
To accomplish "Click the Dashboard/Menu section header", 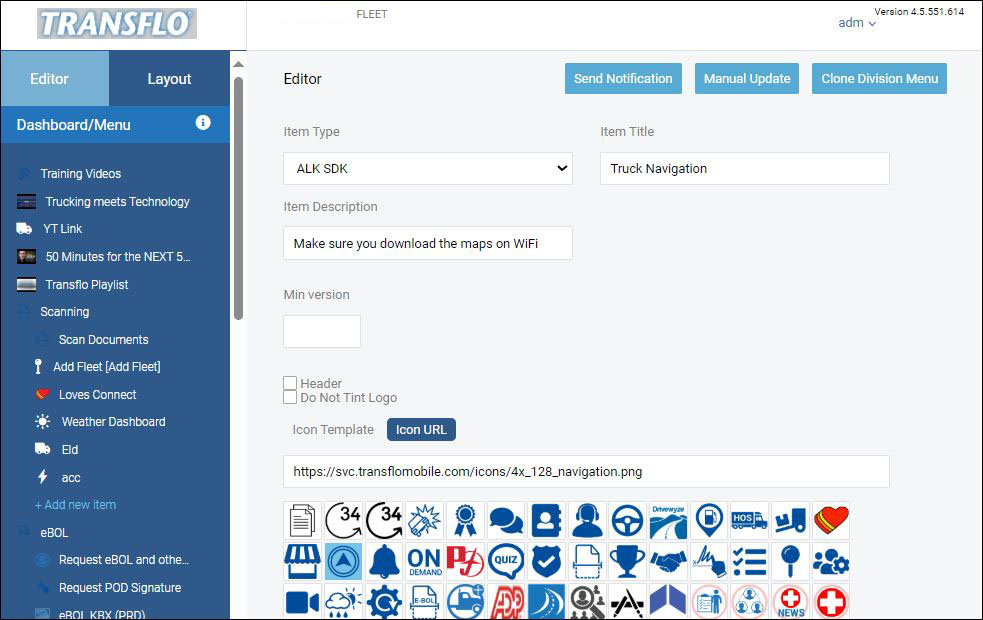I will [115, 124].
